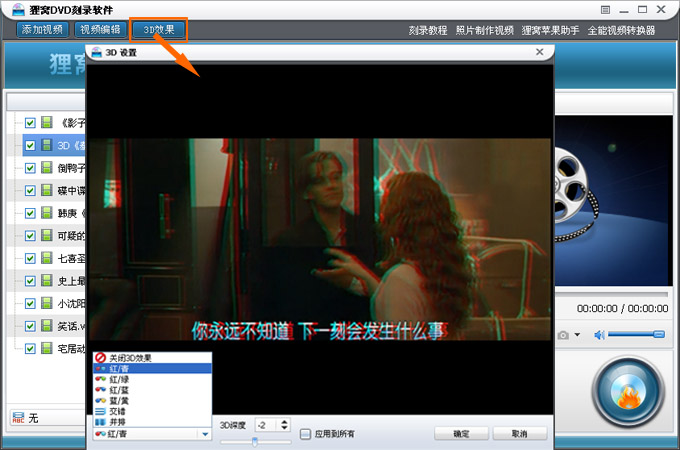This screenshot has width=680, height=450.
Task: Uncheck the 七喜圣 video checkbox
Action: (30, 258)
